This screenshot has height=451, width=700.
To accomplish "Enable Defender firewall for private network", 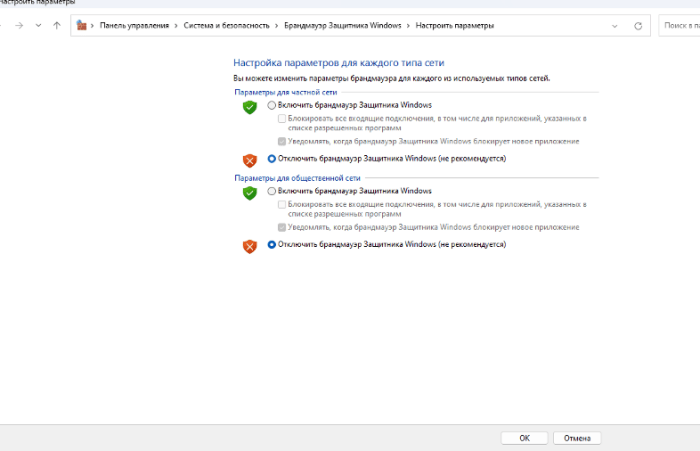I will [x=271, y=105].
